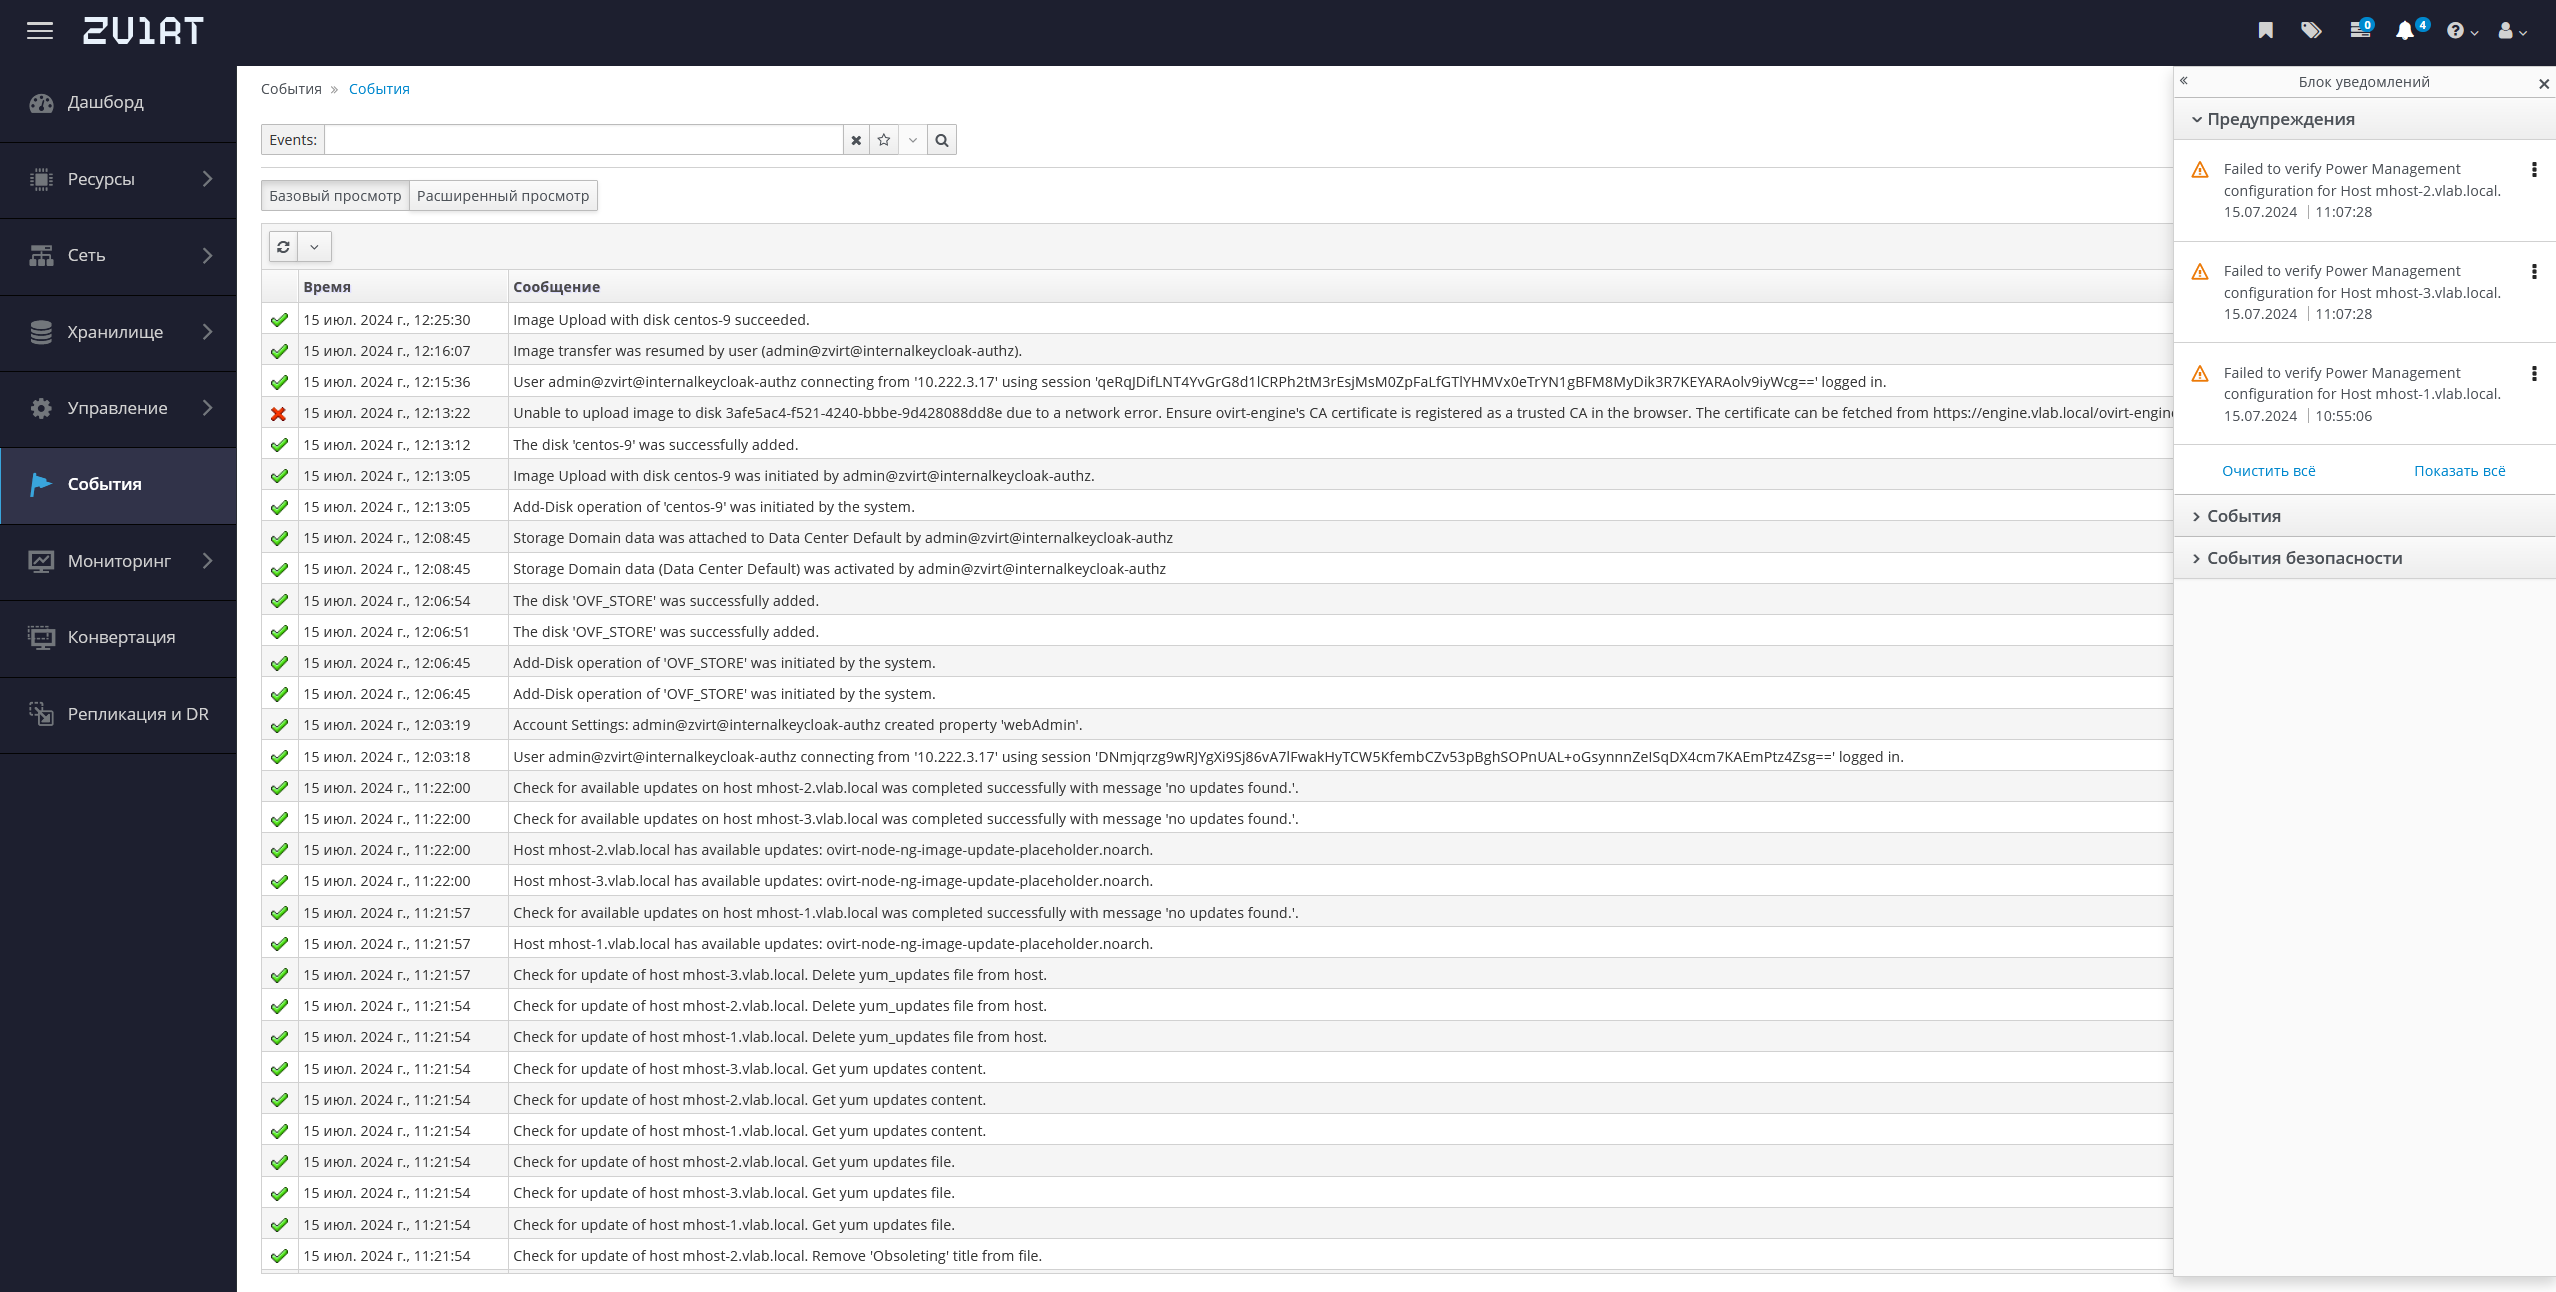Open tags icon in top bar
Viewport: 2556px width, 1292px height.
click(x=2310, y=31)
